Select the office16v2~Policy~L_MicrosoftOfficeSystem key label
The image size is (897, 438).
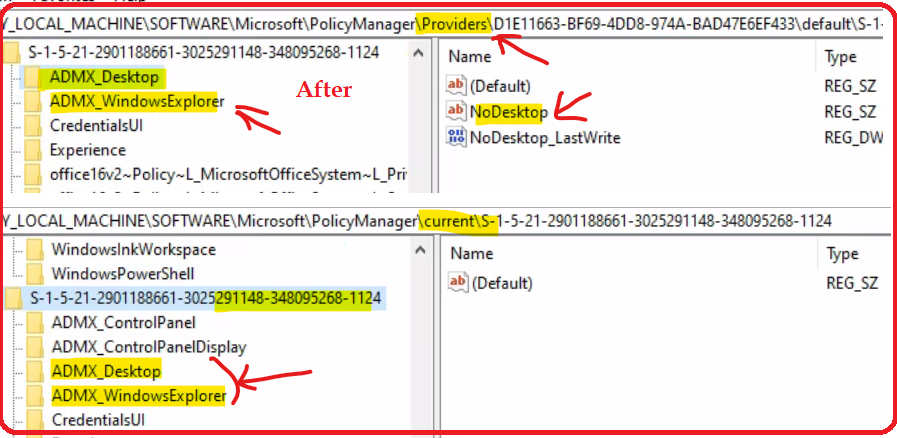pos(228,174)
